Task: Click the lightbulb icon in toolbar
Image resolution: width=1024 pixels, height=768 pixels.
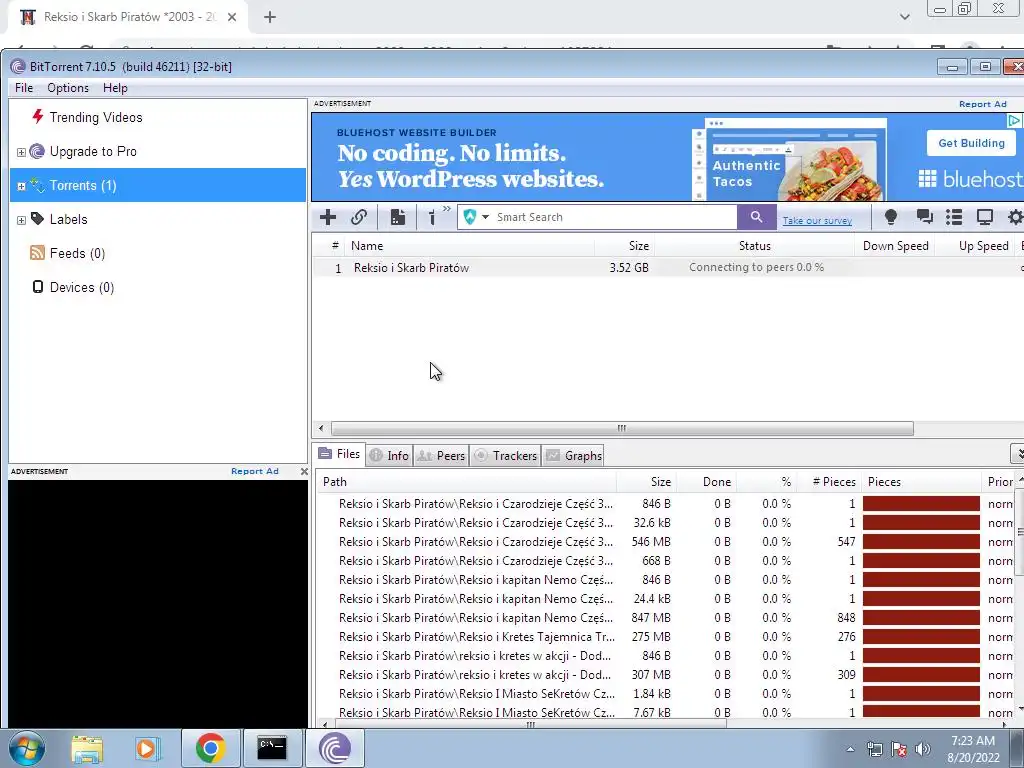Action: tap(890, 217)
